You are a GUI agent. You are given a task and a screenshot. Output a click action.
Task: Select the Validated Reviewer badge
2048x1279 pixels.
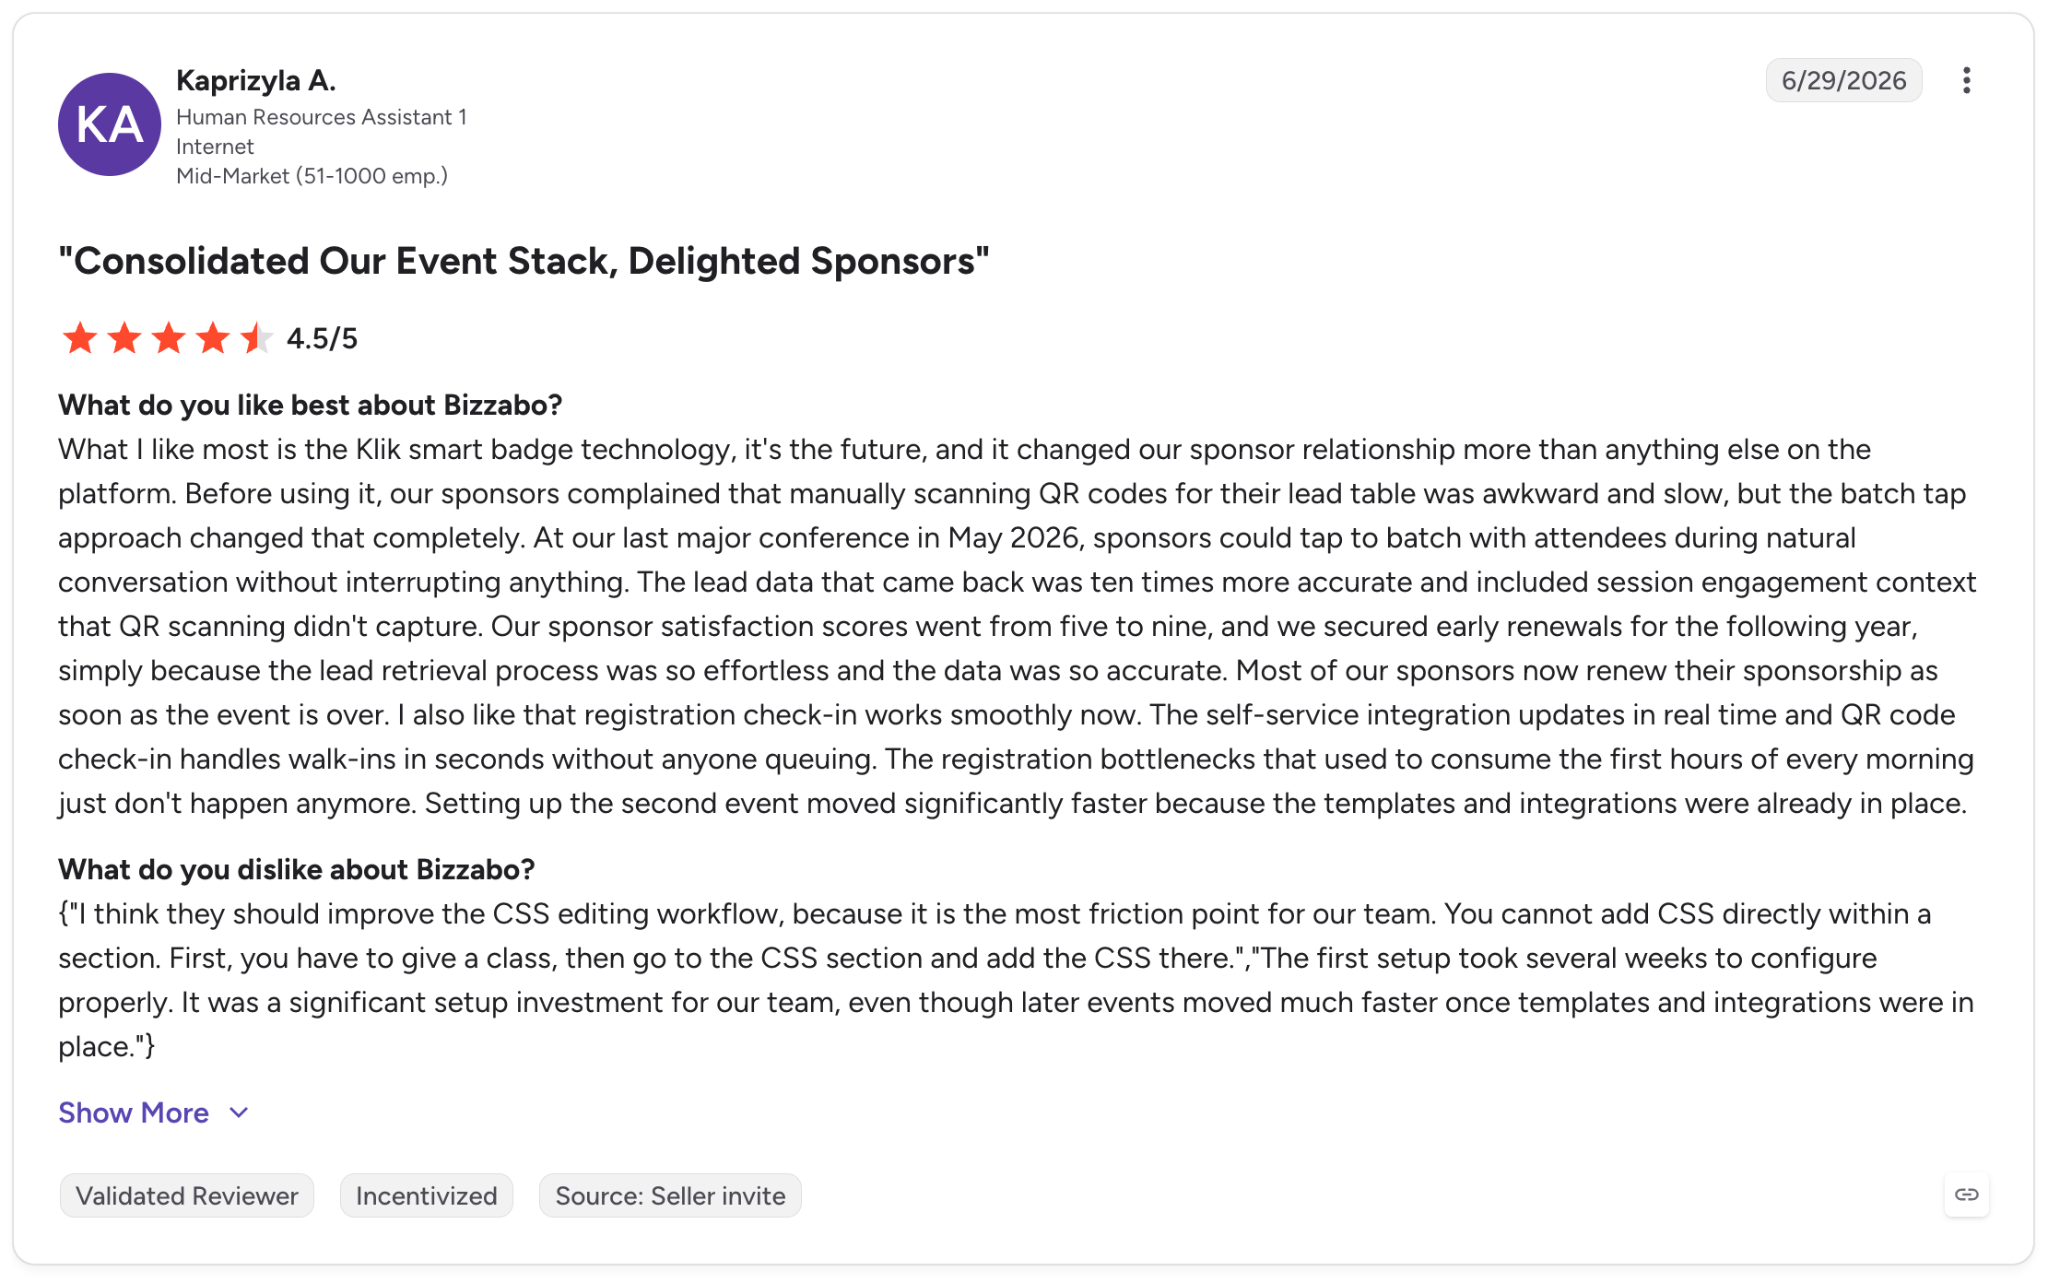point(187,1195)
